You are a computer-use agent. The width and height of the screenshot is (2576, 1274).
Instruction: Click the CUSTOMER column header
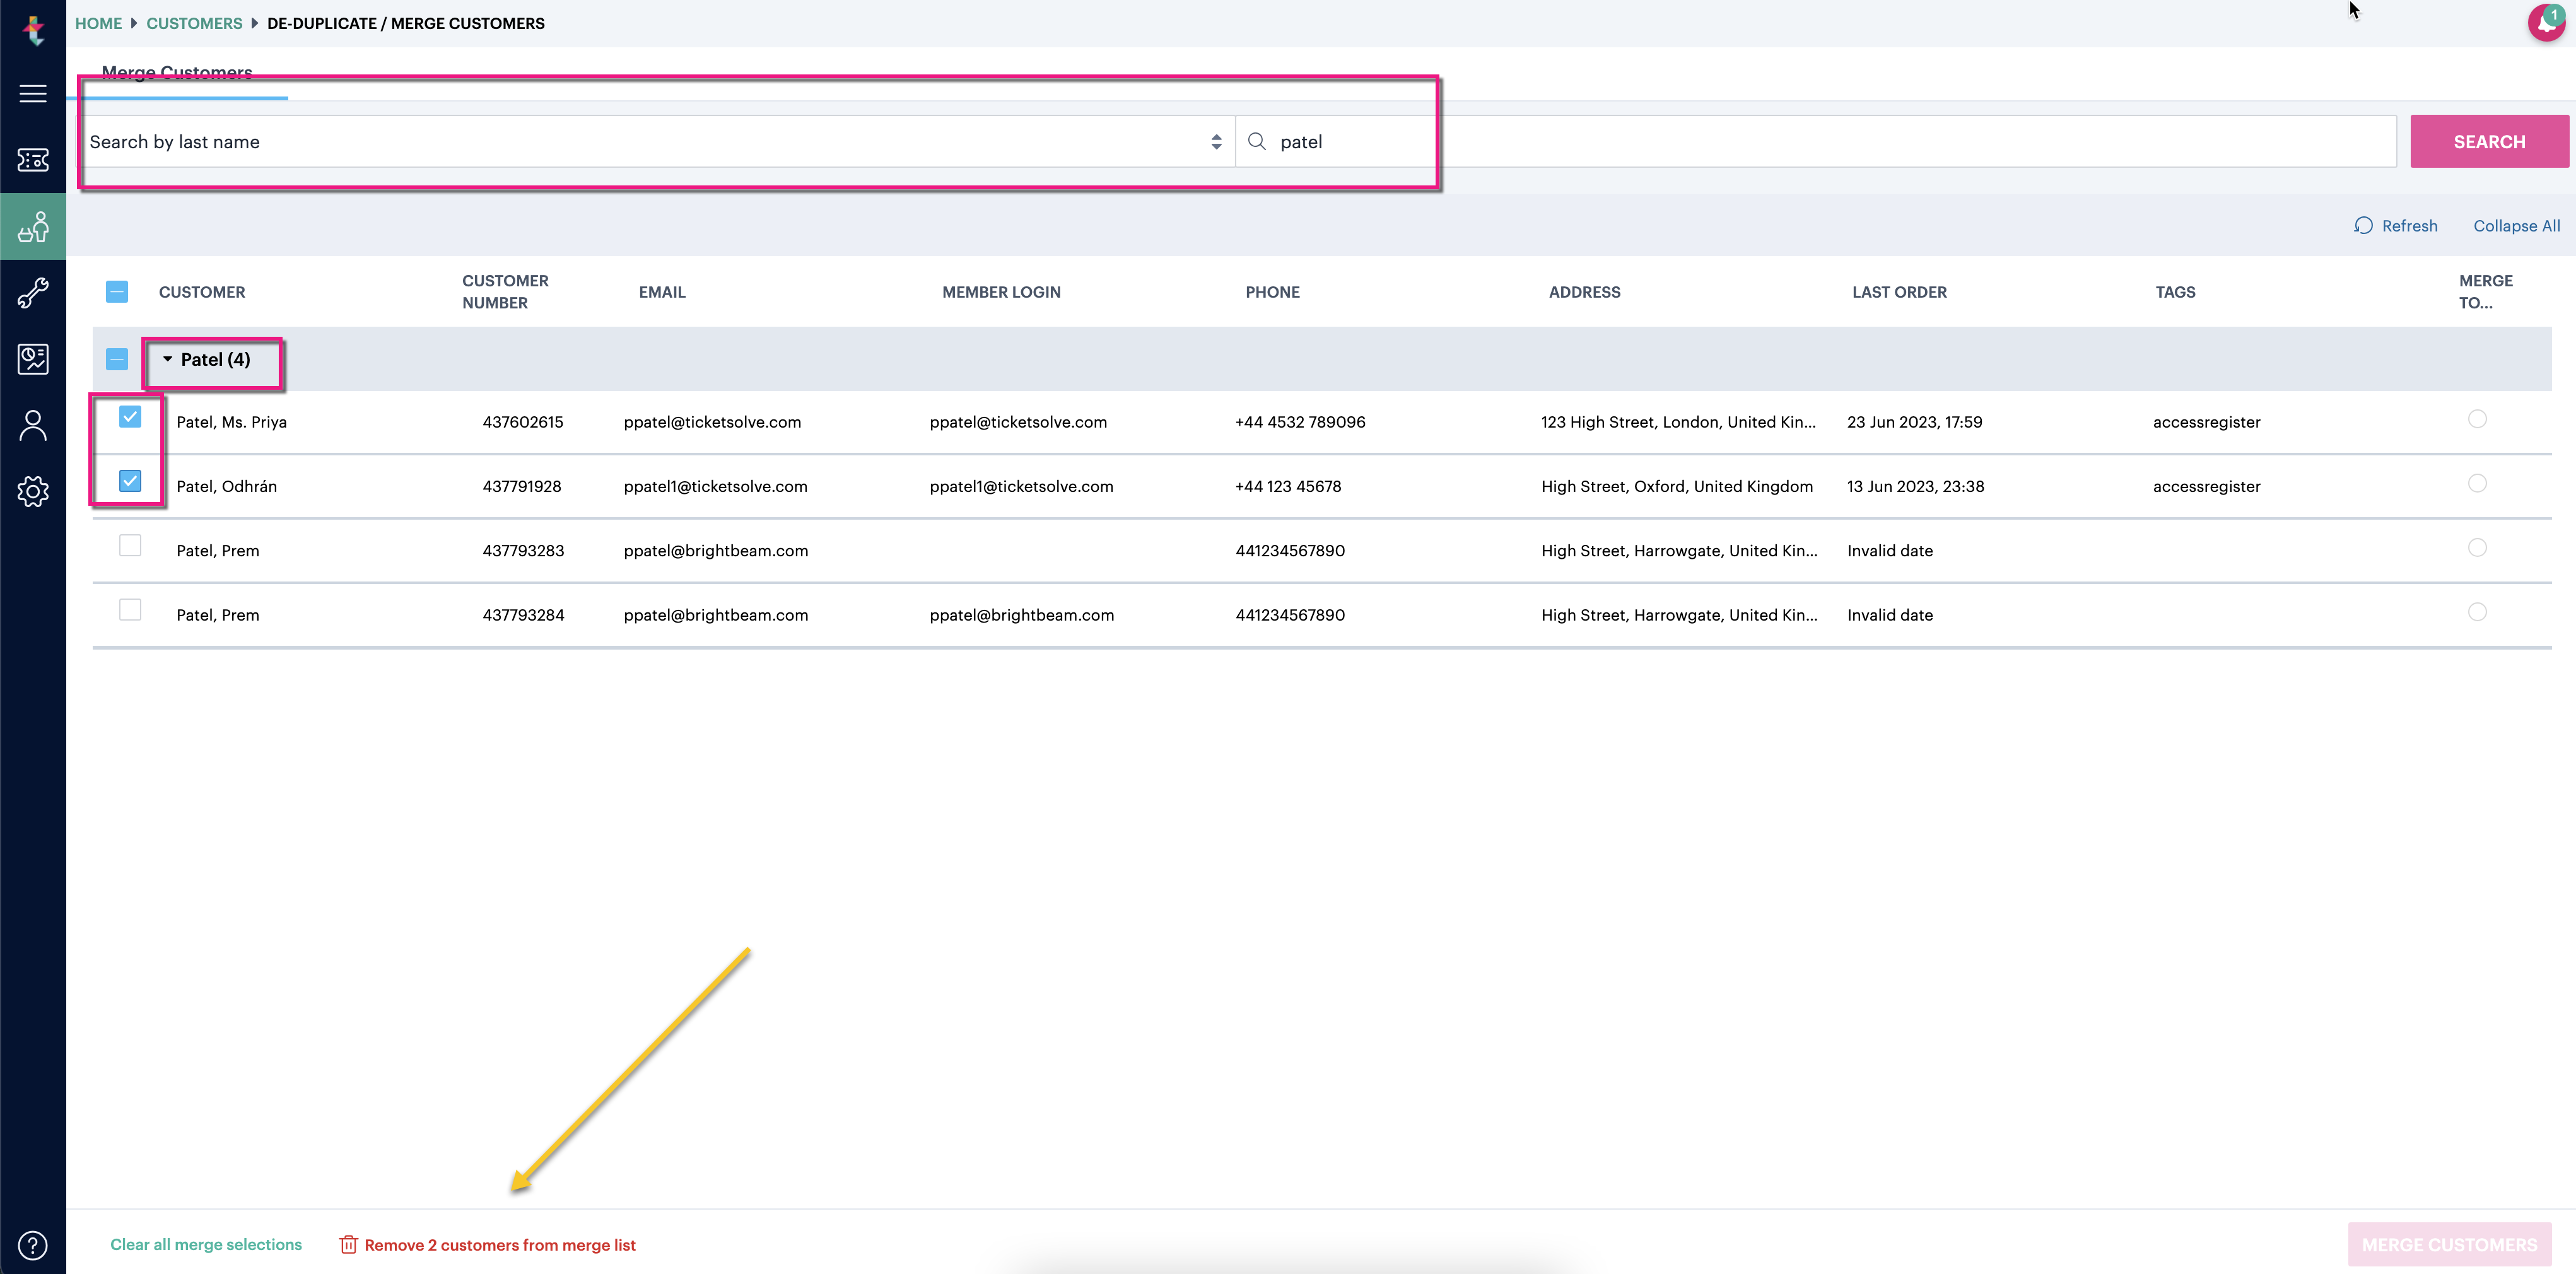point(202,292)
